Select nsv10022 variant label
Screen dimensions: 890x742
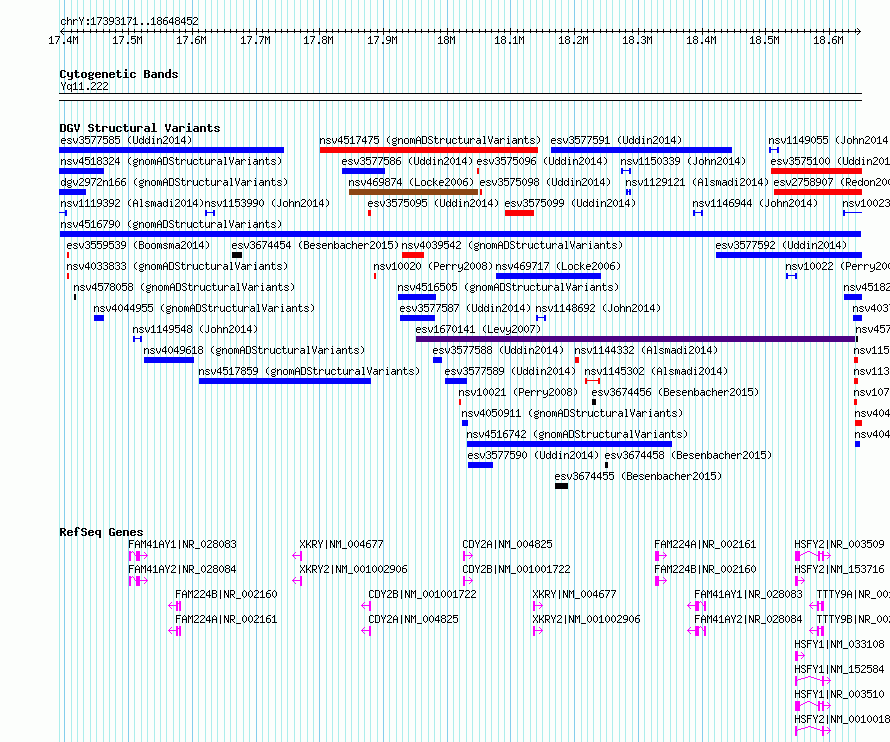pos(837,266)
